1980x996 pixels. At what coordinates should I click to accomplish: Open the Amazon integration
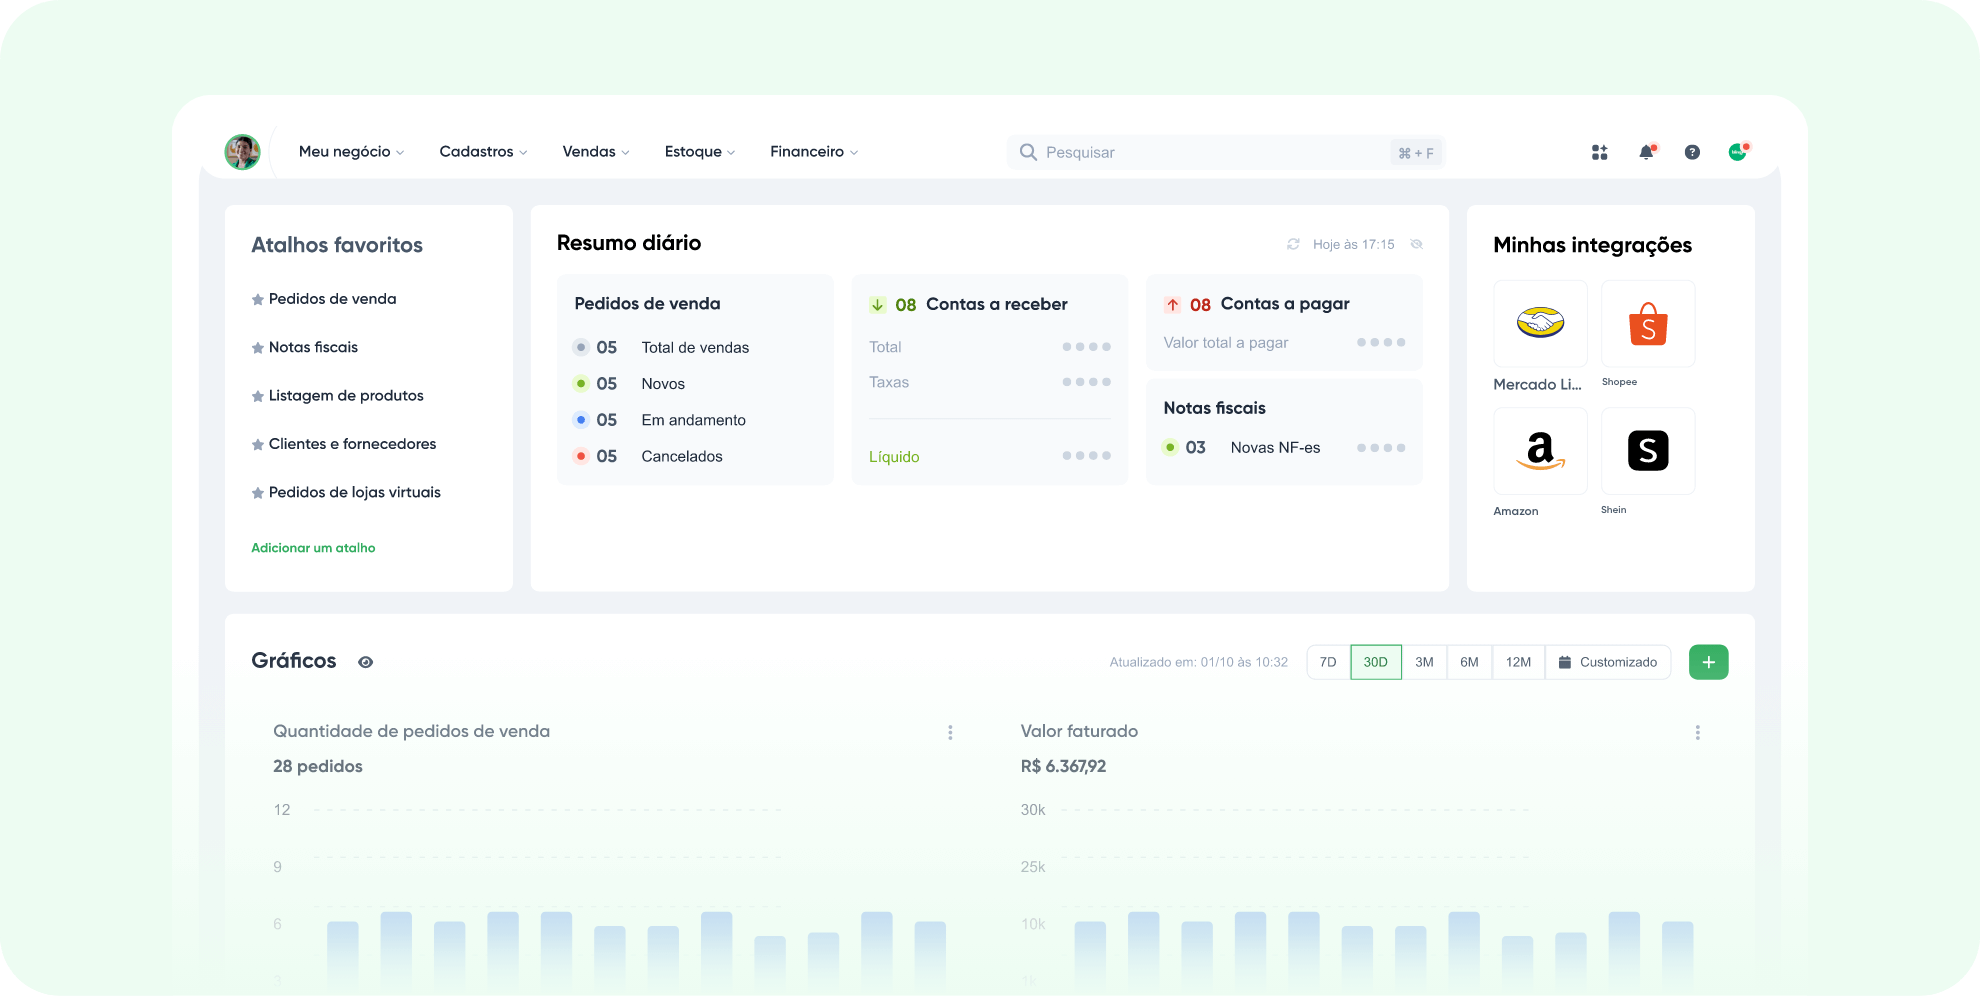(x=1540, y=451)
